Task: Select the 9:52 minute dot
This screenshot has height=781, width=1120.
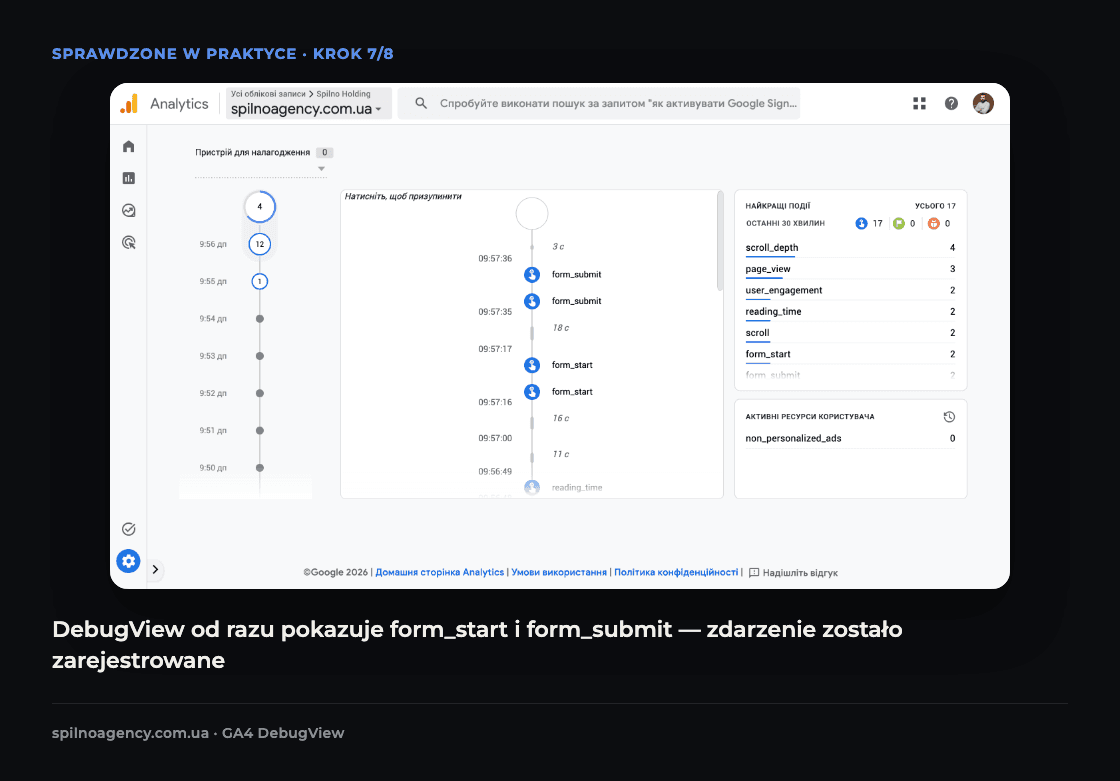Action: (260, 393)
